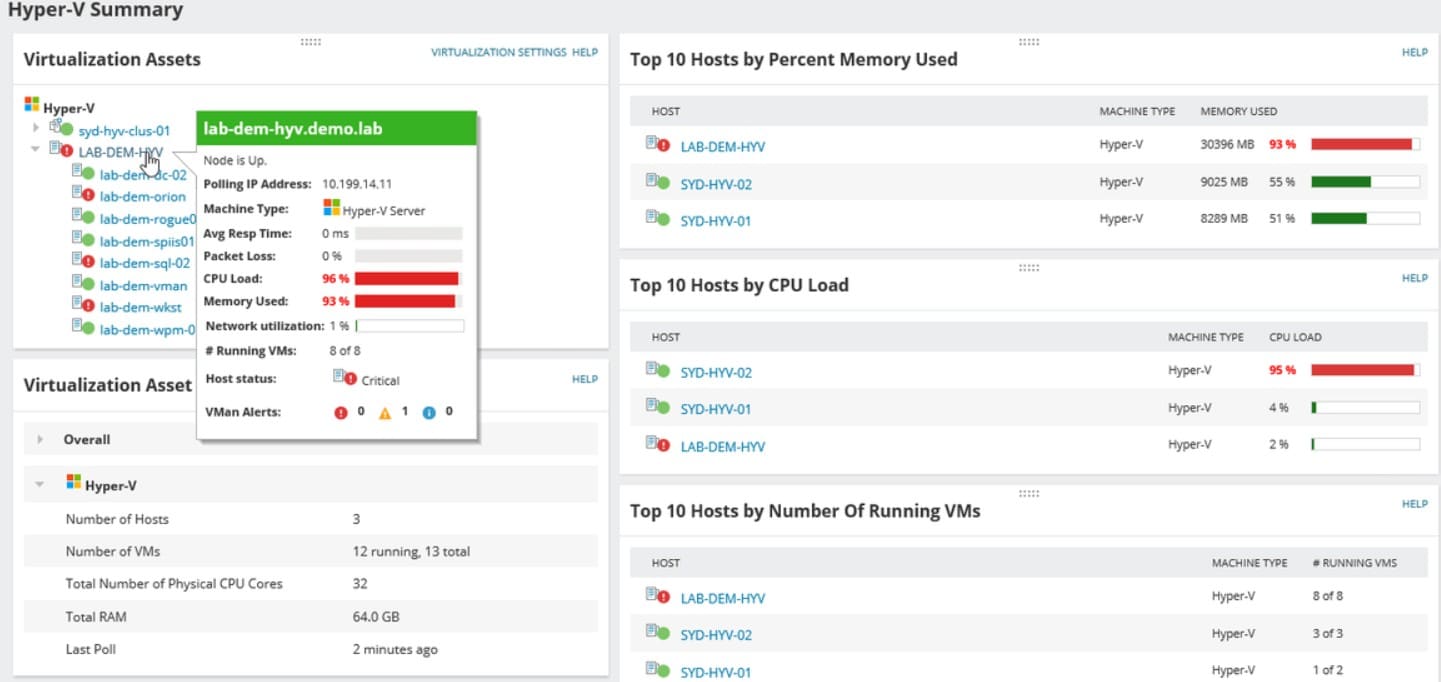
Task: Click the Hyper-V Server logo icon in the tooltip
Action: 332,207
